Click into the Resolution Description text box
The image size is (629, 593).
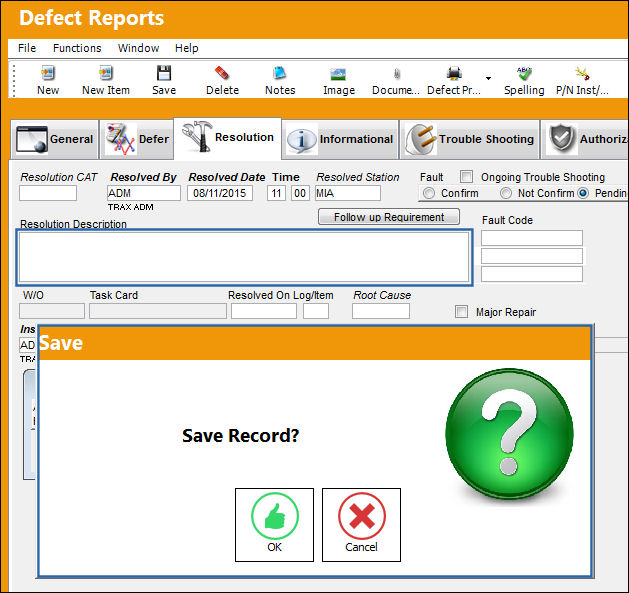244,258
